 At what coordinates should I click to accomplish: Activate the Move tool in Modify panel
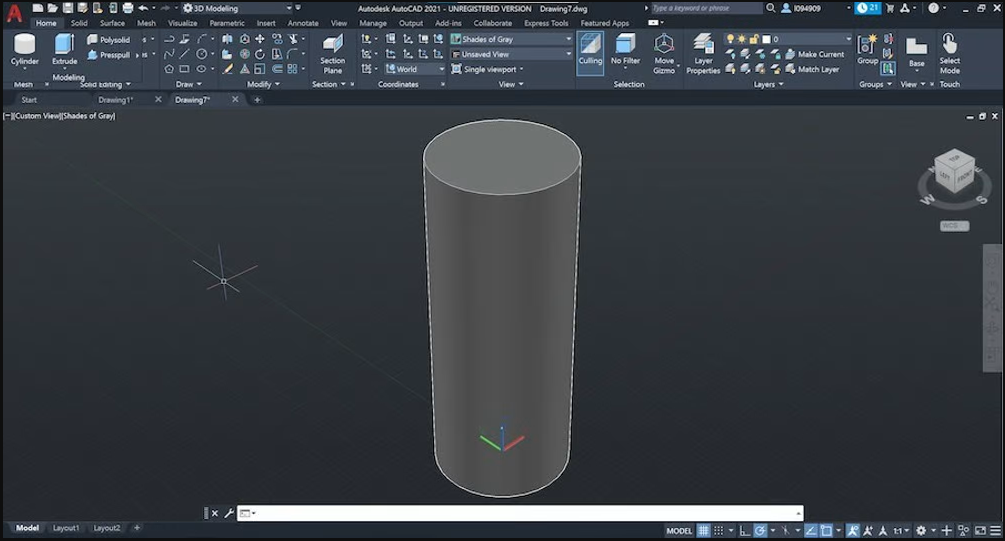(260, 39)
